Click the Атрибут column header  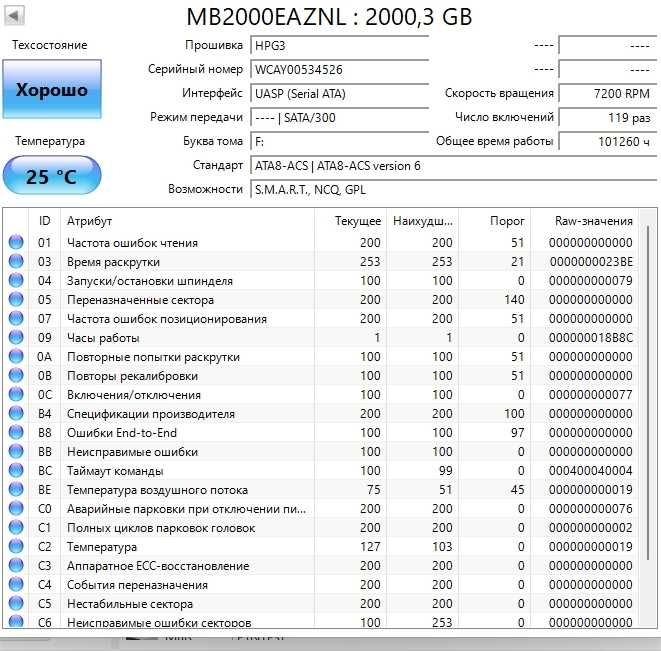tap(188, 221)
